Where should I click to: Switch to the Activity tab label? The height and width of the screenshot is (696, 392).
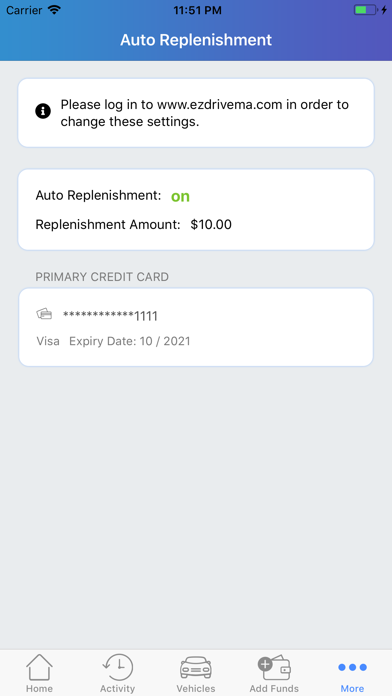[x=117, y=688]
